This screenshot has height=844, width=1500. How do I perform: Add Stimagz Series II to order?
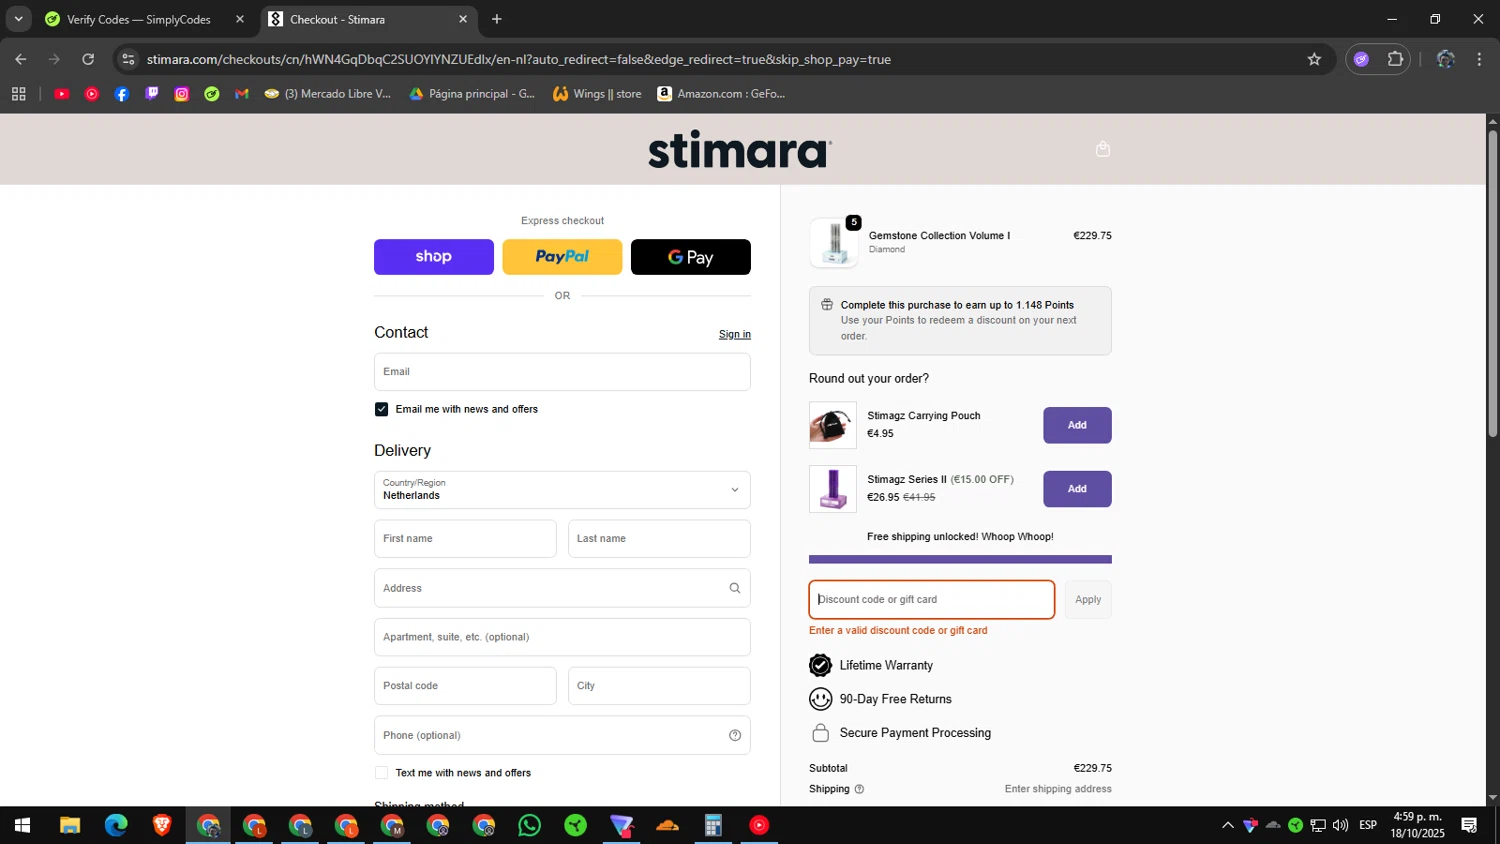[1077, 489]
